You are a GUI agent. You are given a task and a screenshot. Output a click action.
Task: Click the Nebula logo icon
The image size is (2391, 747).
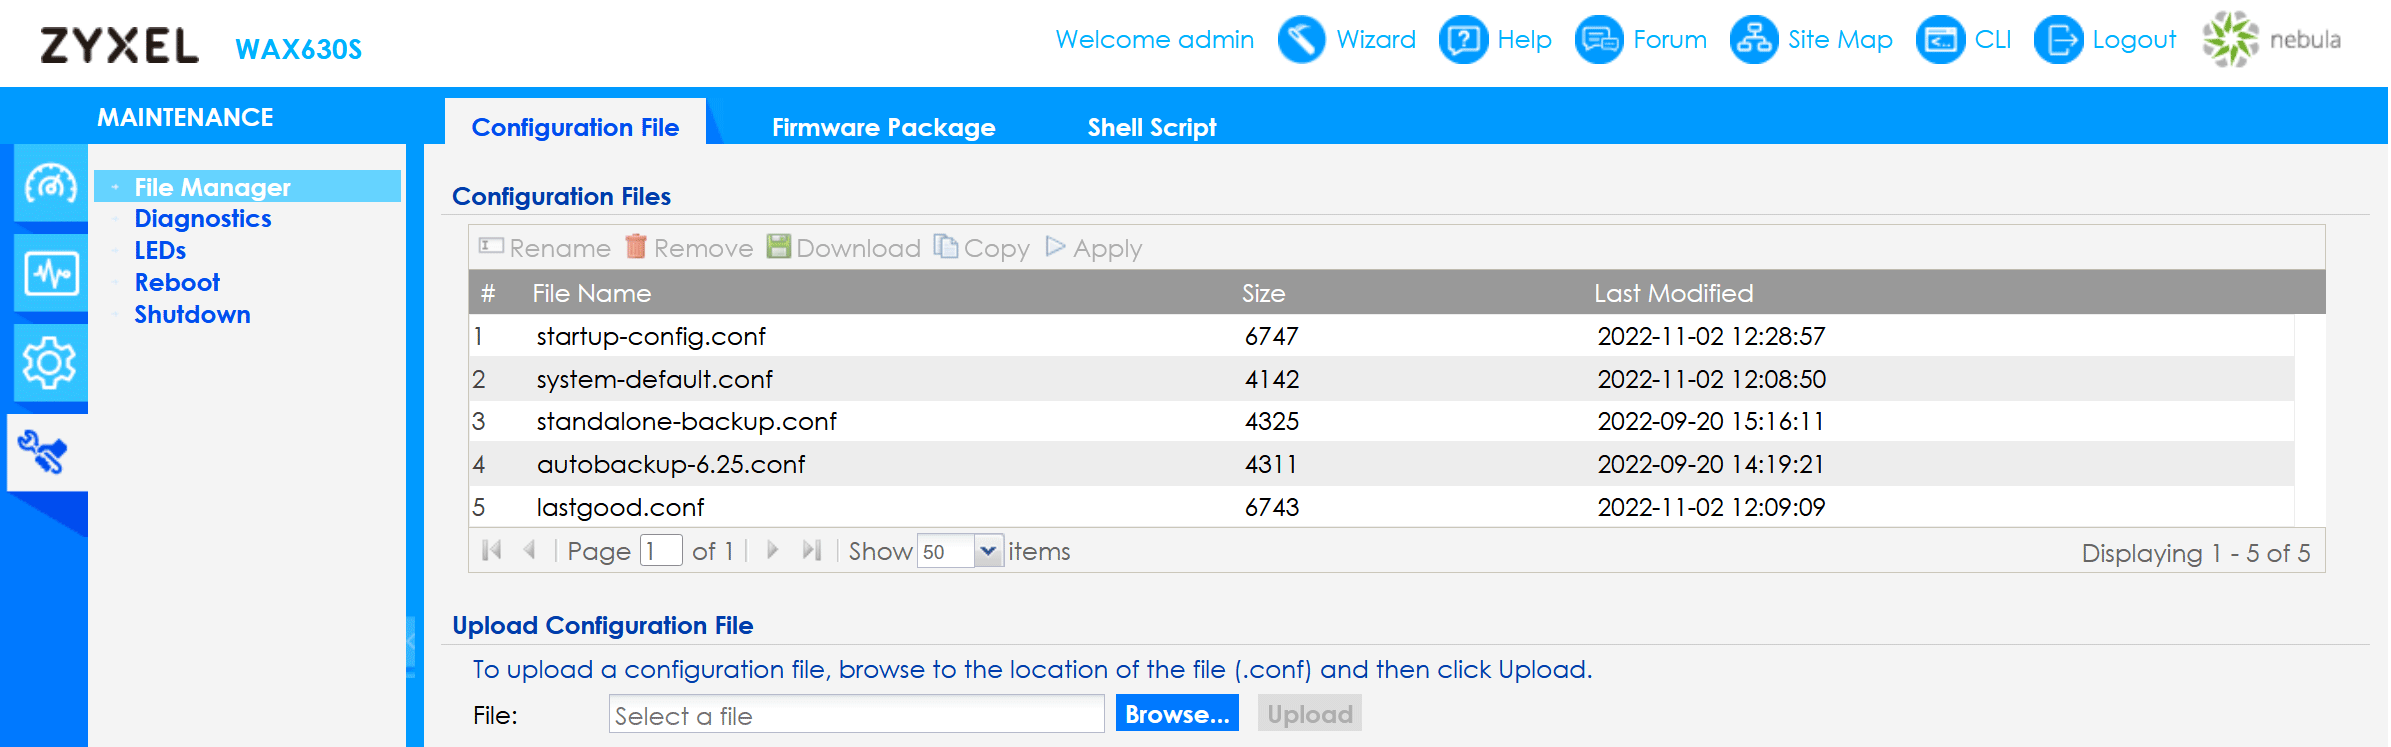tap(2230, 40)
